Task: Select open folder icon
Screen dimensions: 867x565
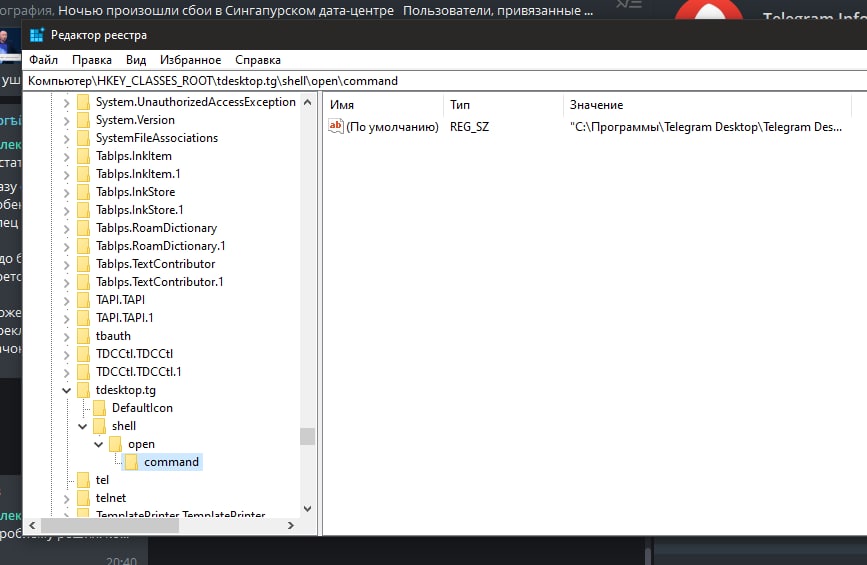Action: point(116,444)
